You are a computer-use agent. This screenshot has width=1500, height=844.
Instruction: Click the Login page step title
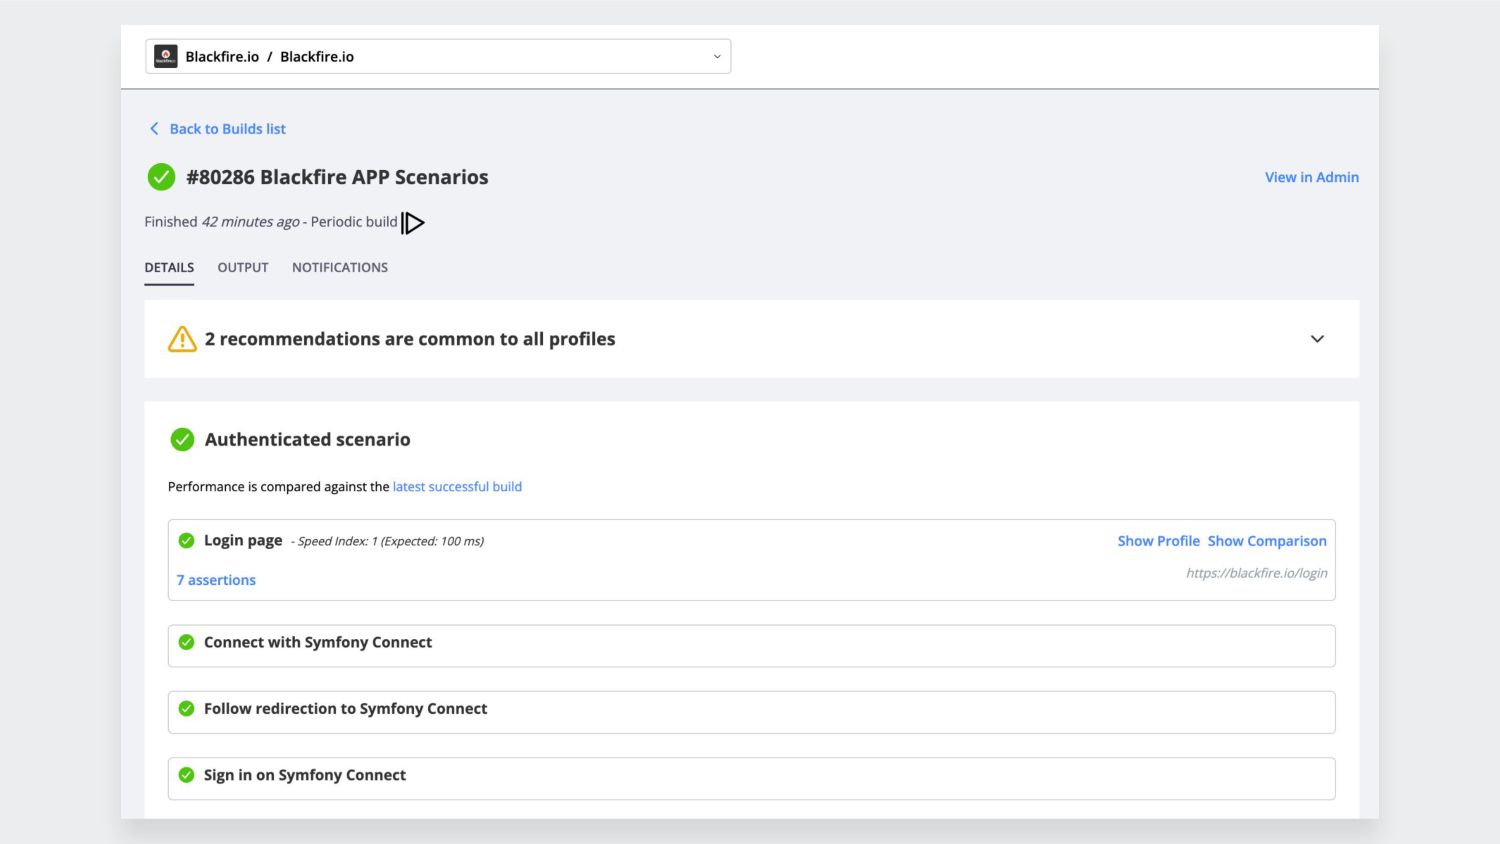(x=243, y=541)
